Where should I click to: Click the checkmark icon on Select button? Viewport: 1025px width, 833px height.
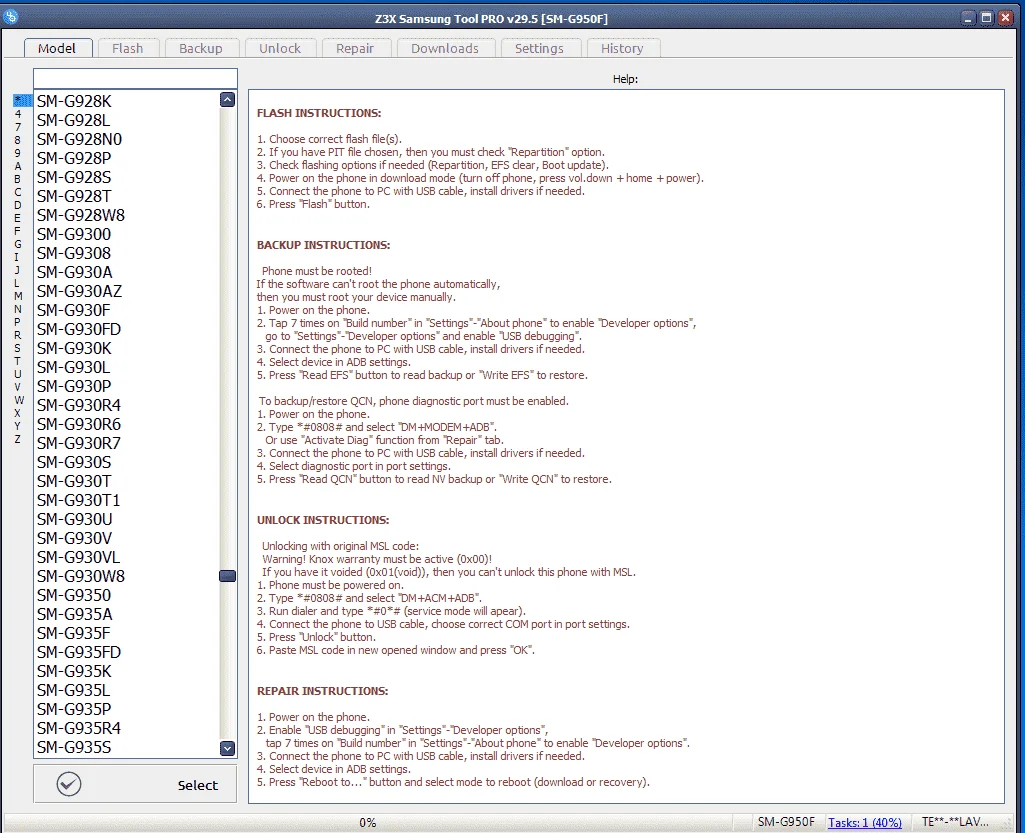pos(69,784)
